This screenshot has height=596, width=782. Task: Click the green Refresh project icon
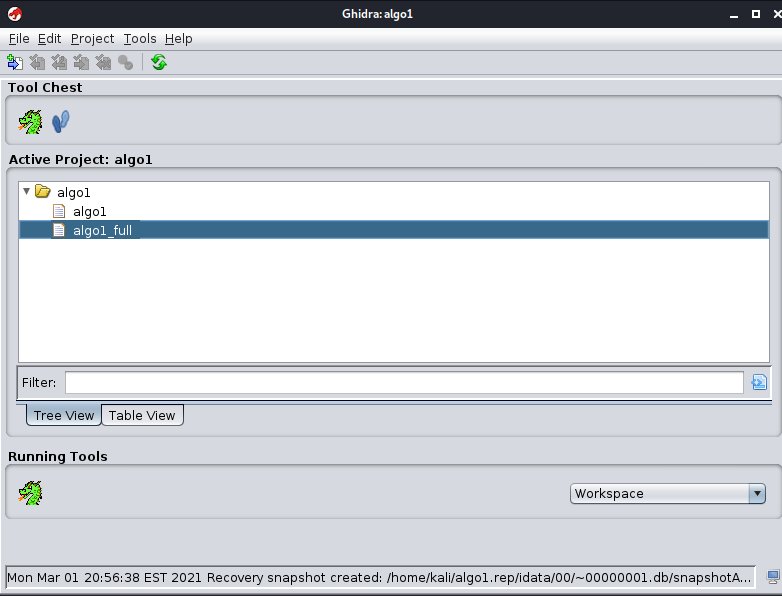tap(159, 62)
